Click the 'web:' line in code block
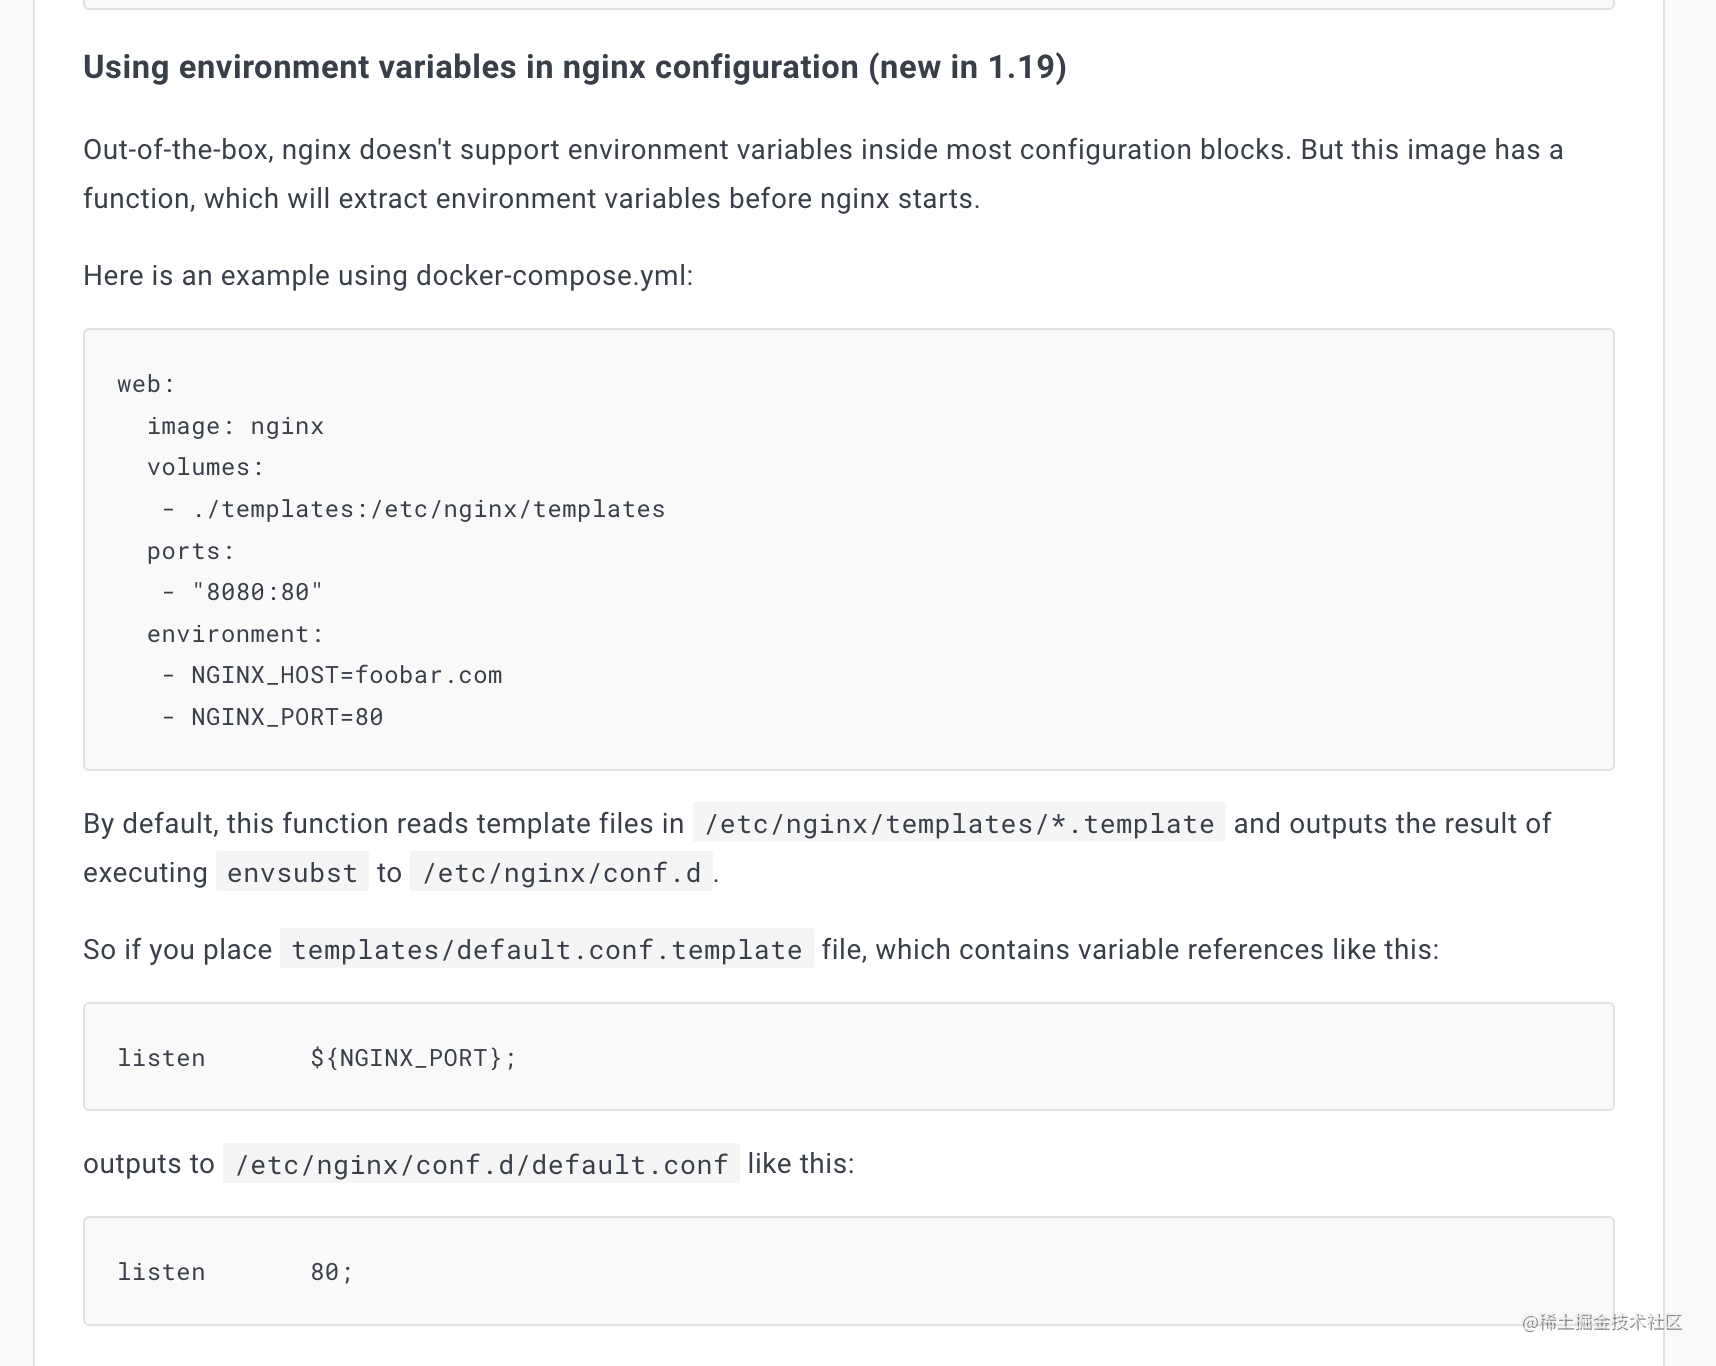The image size is (1716, 1366). [146, 384]
